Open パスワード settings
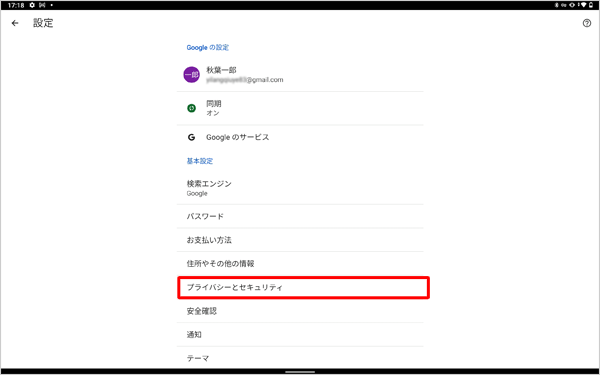Viewport: 600px width, 375px height. (300, 216)
